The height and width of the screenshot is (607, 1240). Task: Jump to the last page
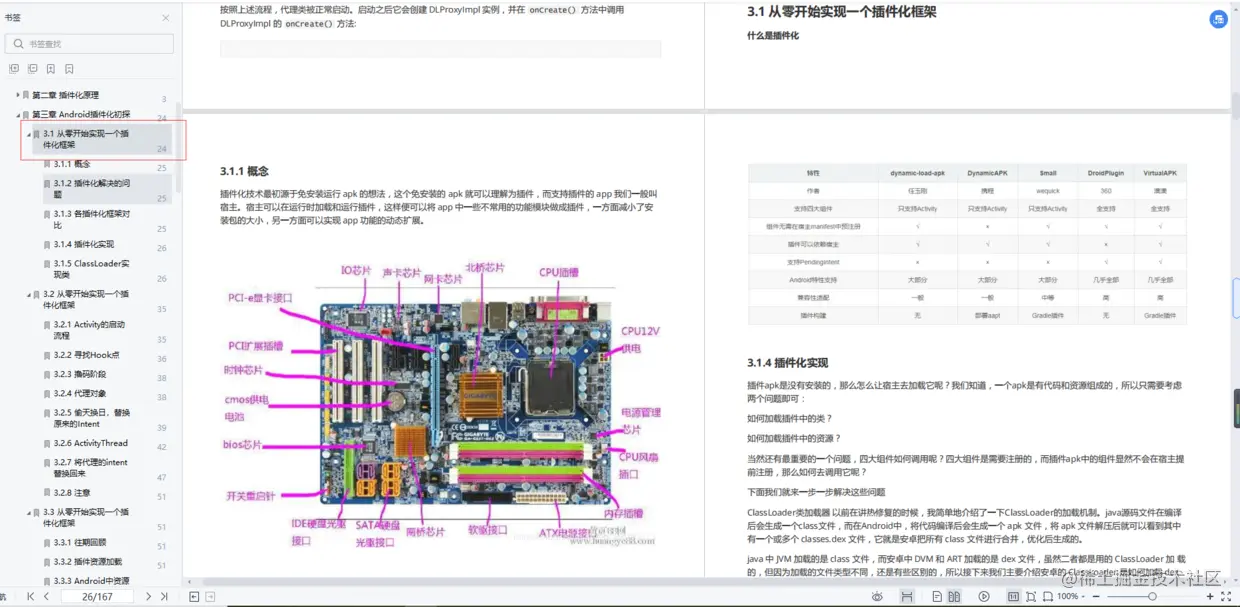pos(164,597)
